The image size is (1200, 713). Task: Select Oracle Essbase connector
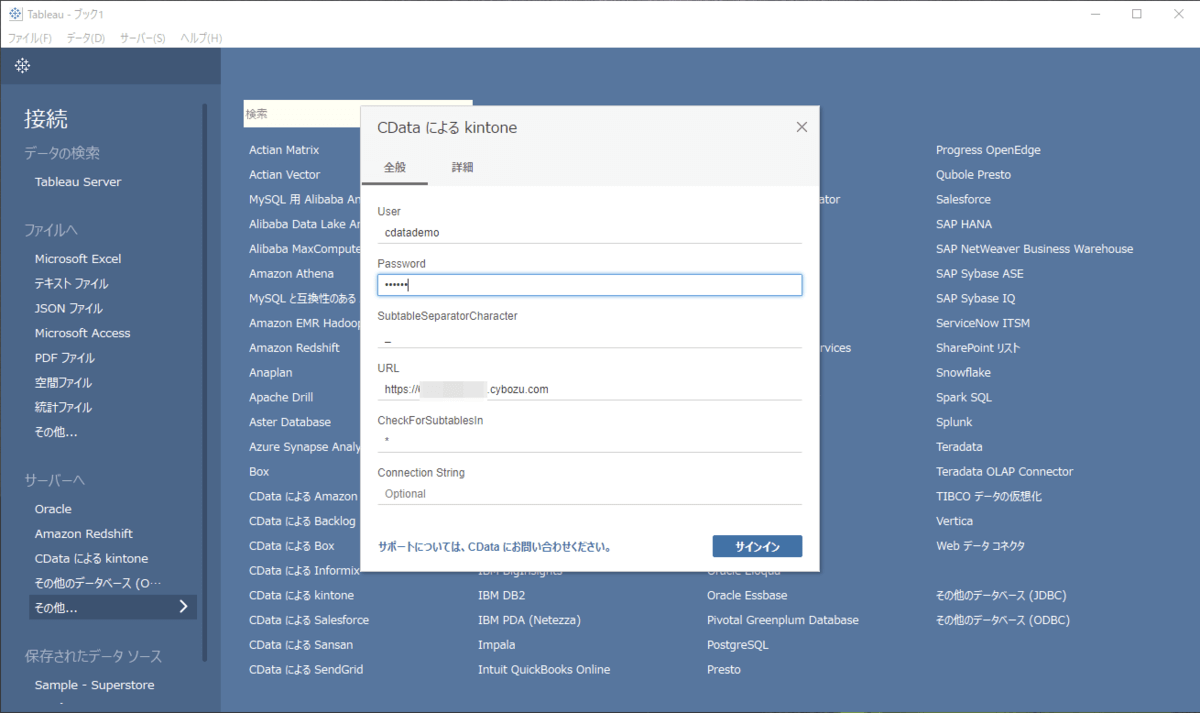point(747,595)
